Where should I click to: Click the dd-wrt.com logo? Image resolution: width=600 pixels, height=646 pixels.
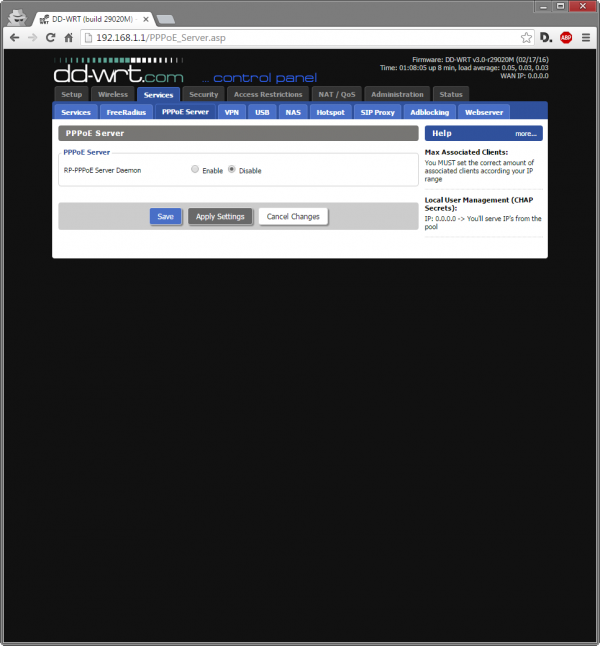120,72
